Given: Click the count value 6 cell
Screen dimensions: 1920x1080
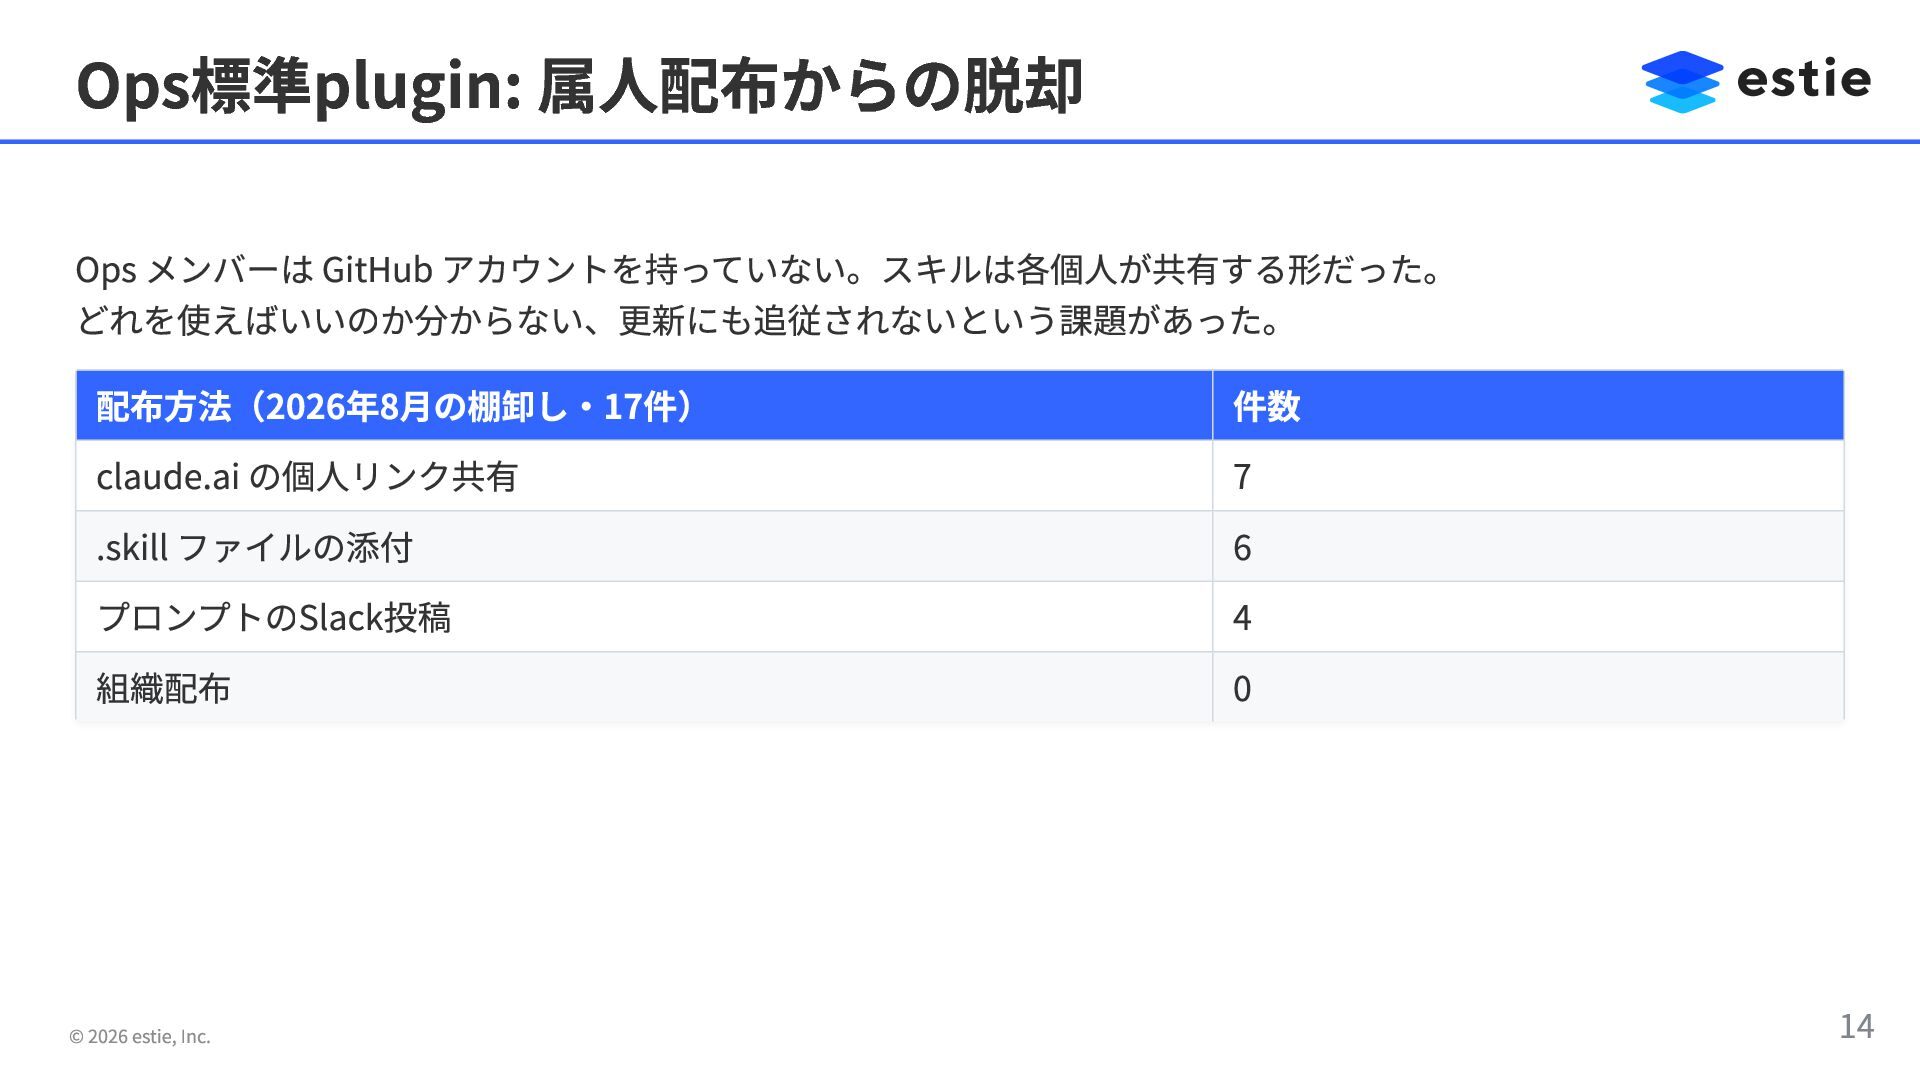Looking at the screenshot, I should pyautogui.click(x=1528, y=547).
